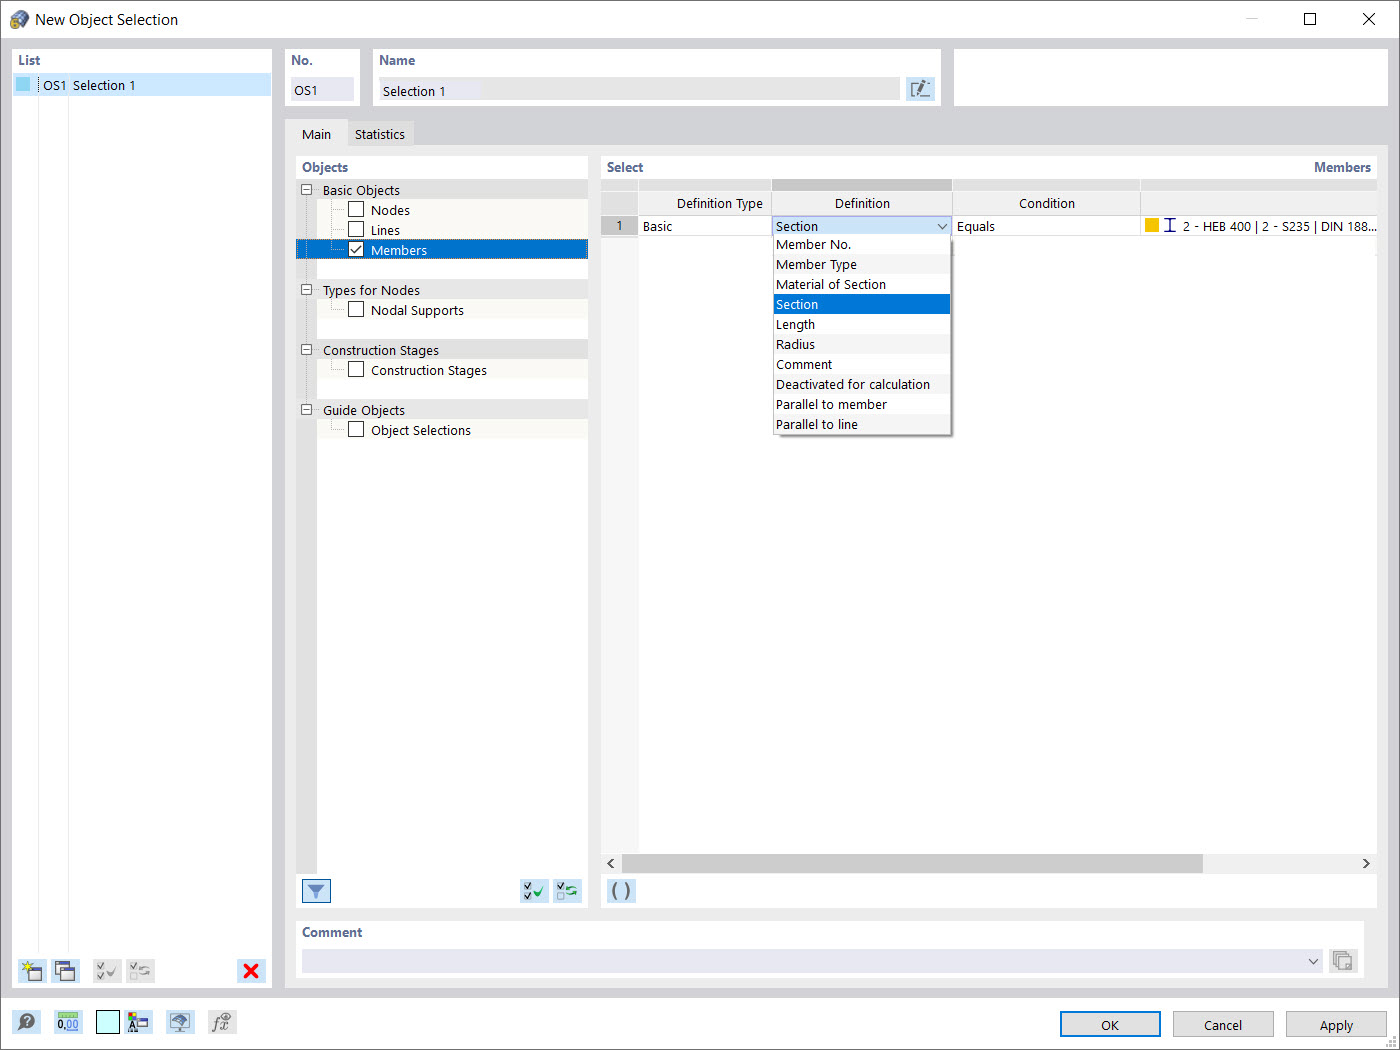Click the invert-selection icon in Objects panel
1400x1050 pixels.
(x=567, y=890)
